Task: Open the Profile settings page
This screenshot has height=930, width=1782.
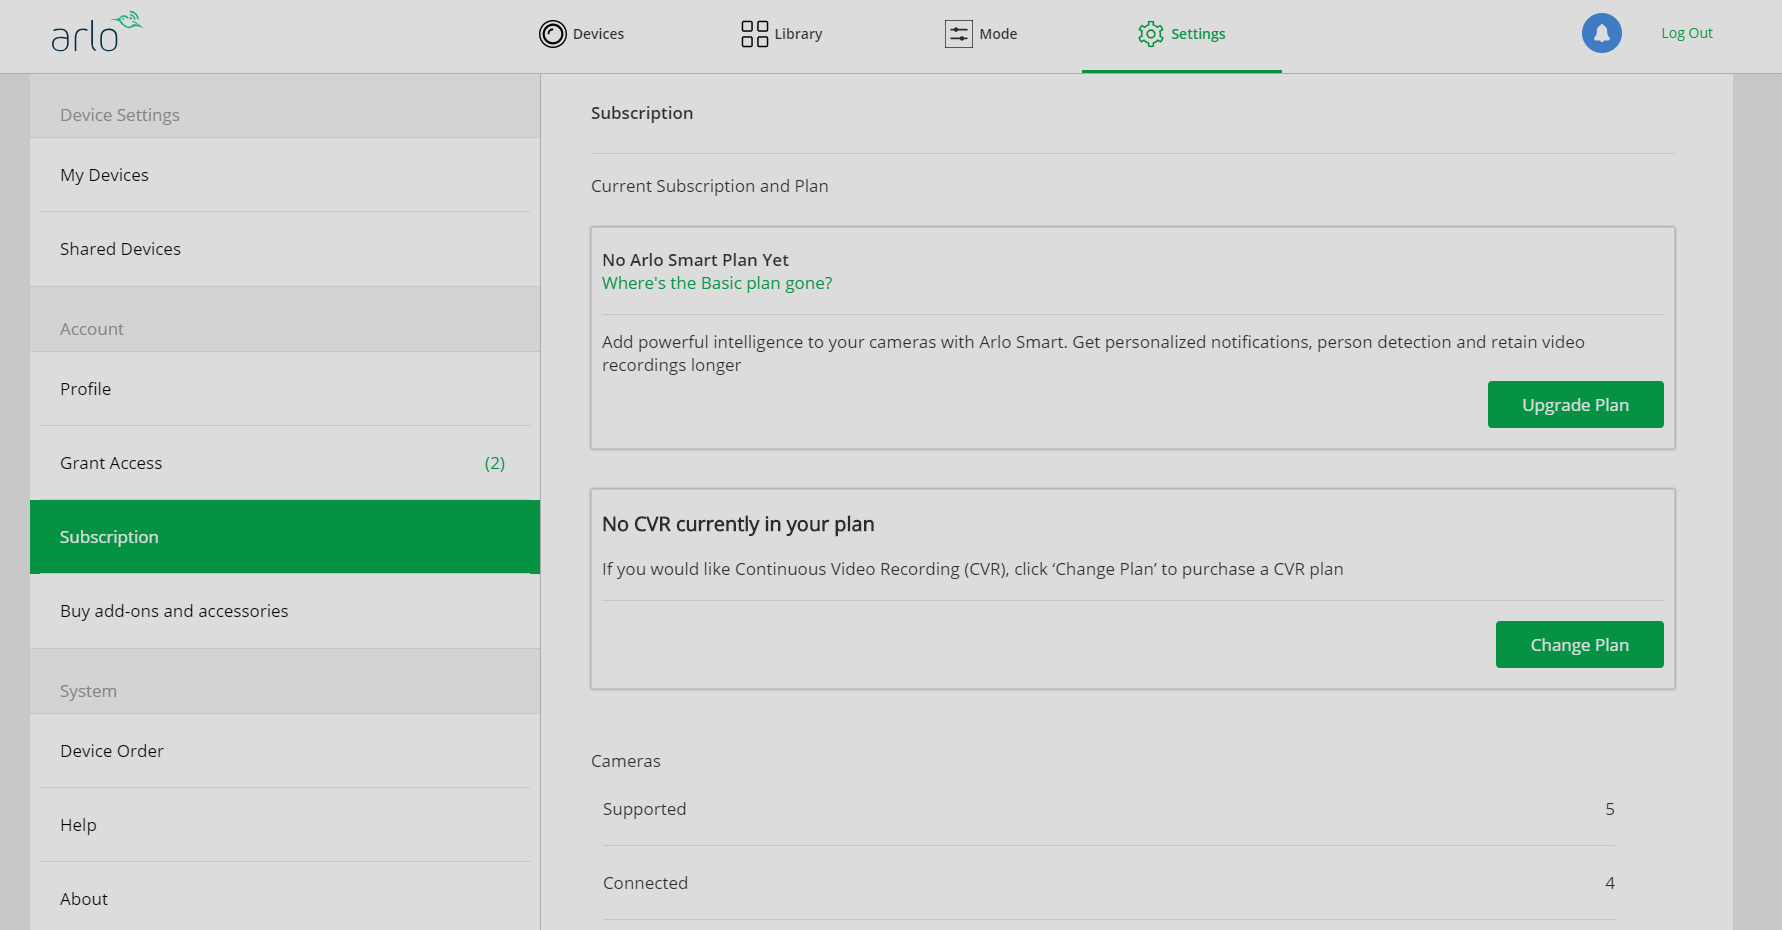Action: 285,389
